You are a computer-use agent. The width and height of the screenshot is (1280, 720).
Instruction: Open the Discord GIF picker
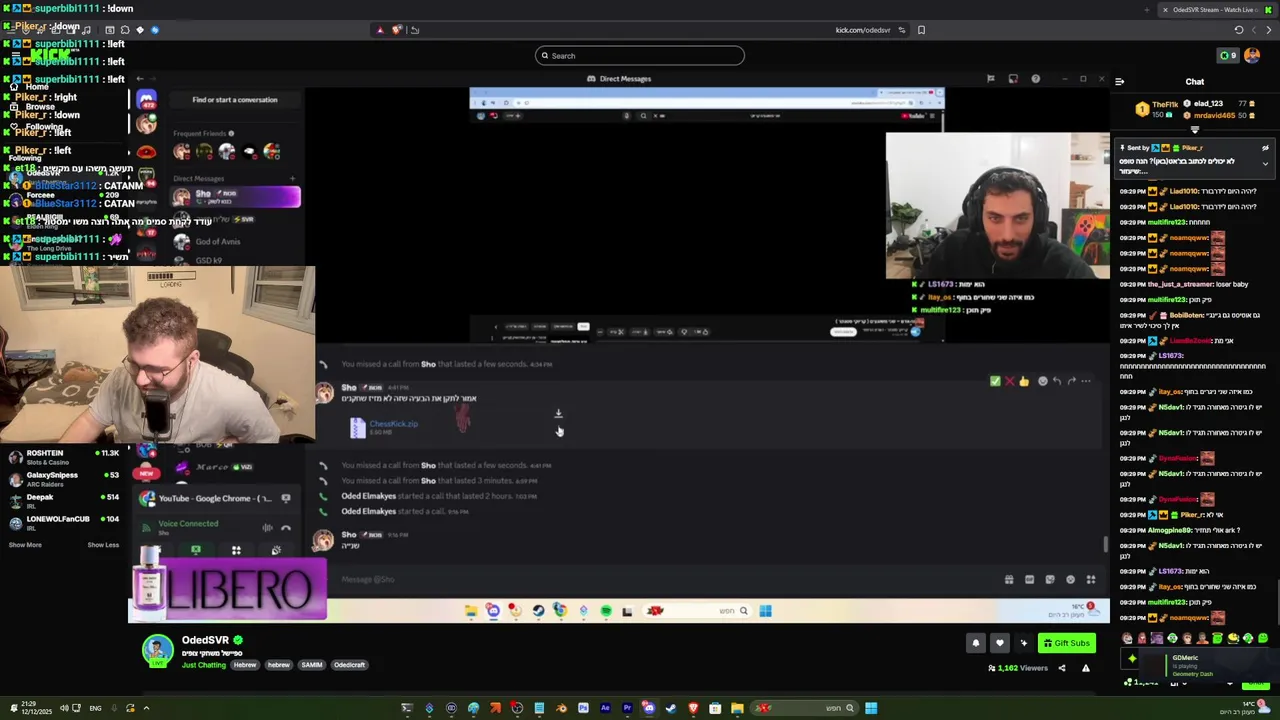1029,579
